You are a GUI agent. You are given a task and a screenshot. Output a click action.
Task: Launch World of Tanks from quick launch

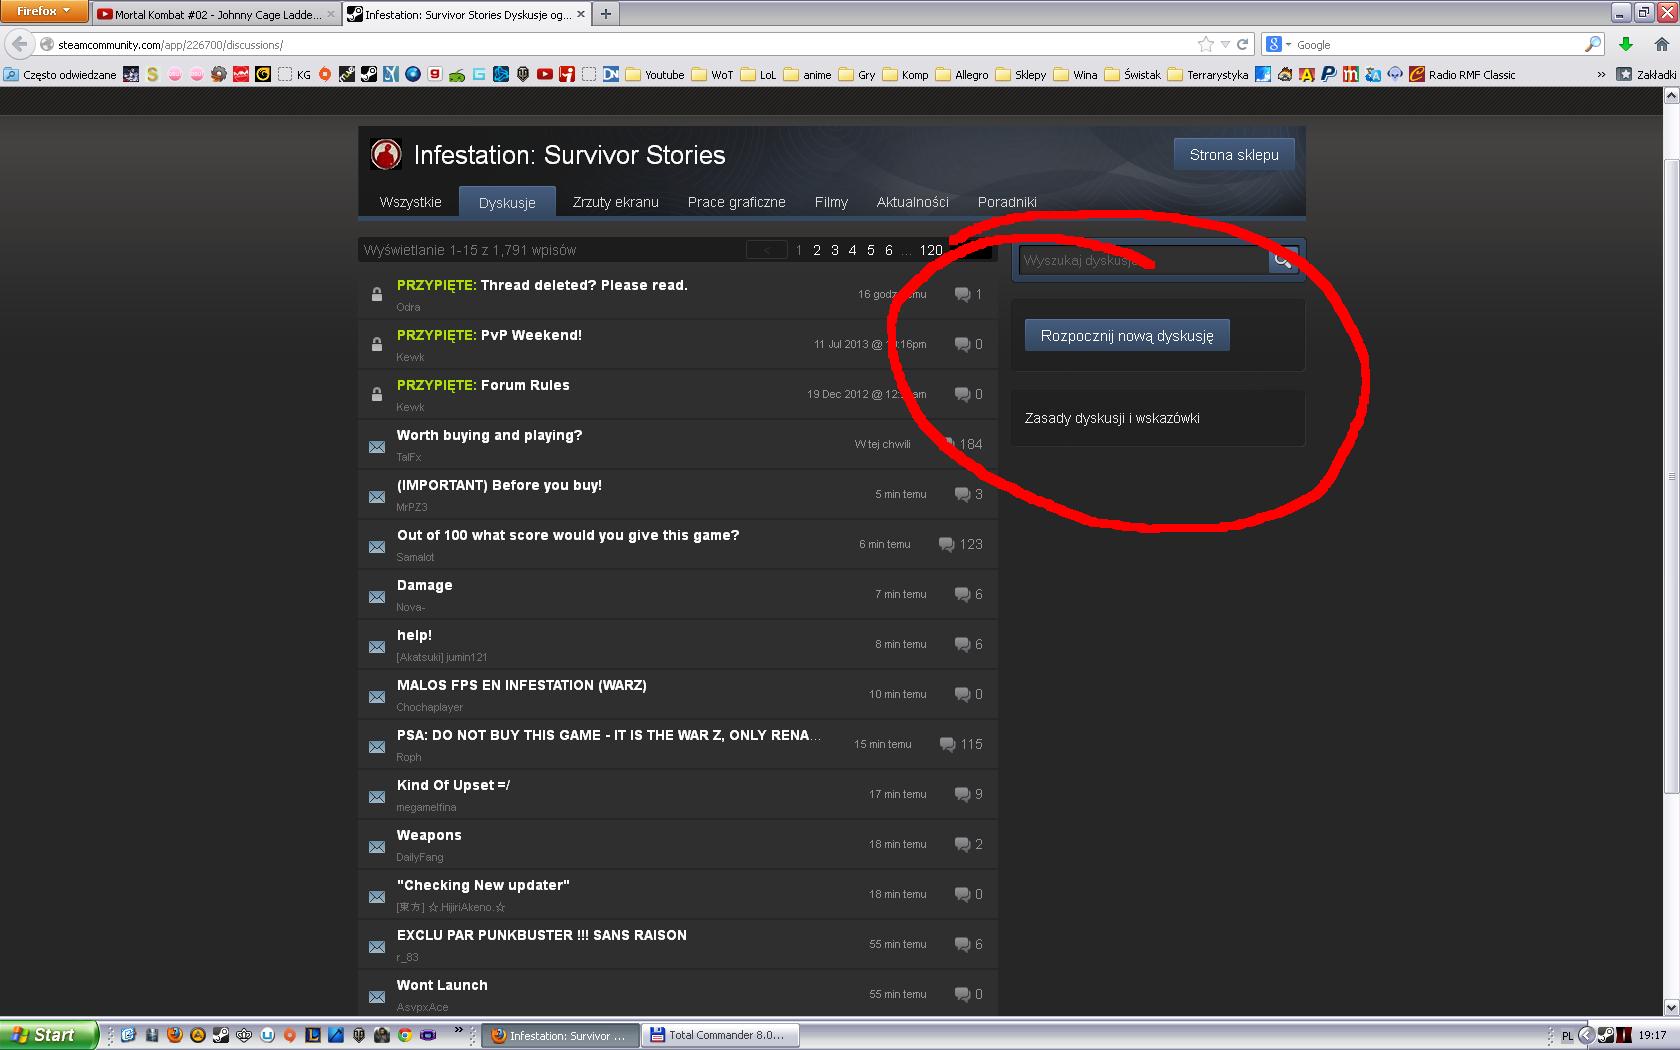pyautogui.click(x=359, y=1035)
